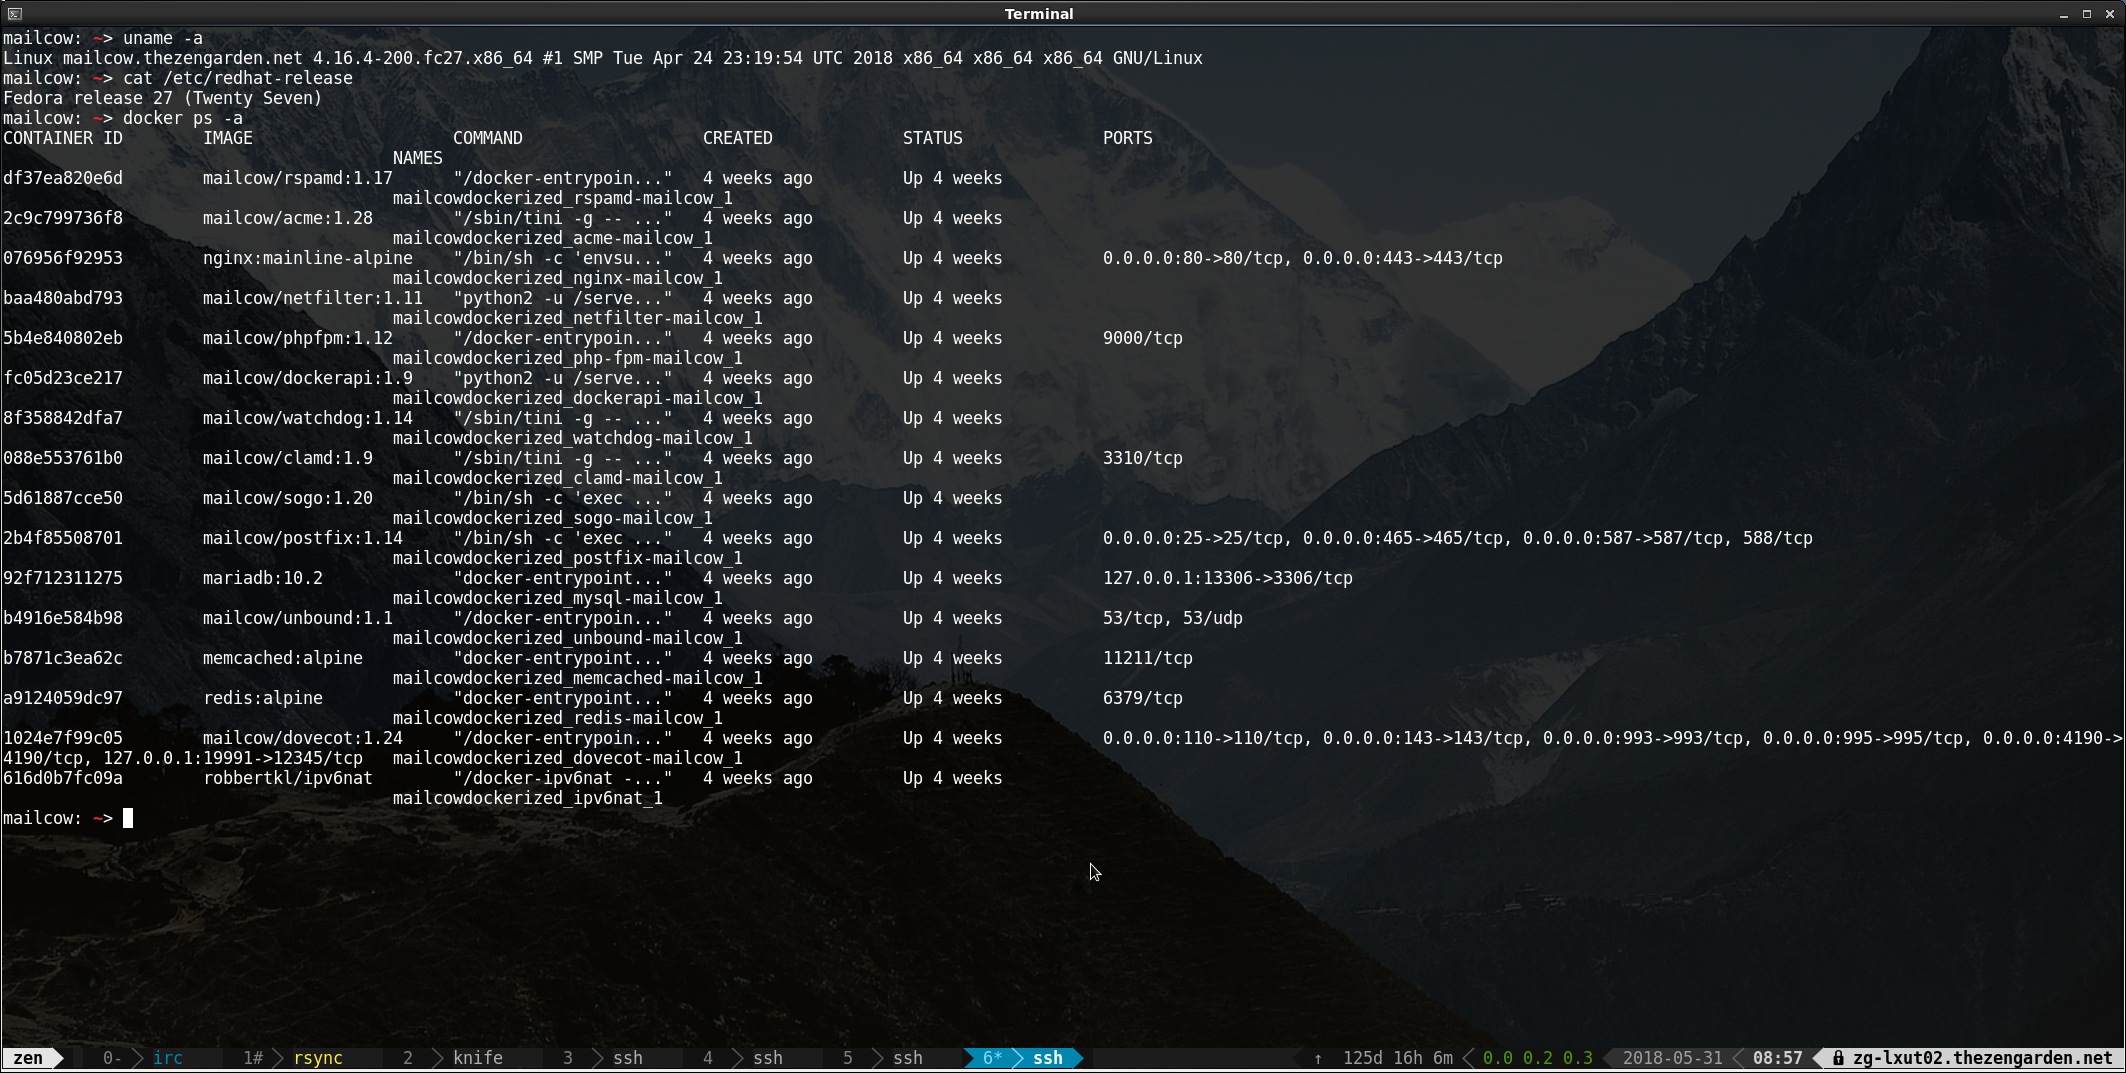Click port mapping 127.0.0.1:13306->3306/tcp
Screen dimensions: 2126x1073
[1228, 578]
